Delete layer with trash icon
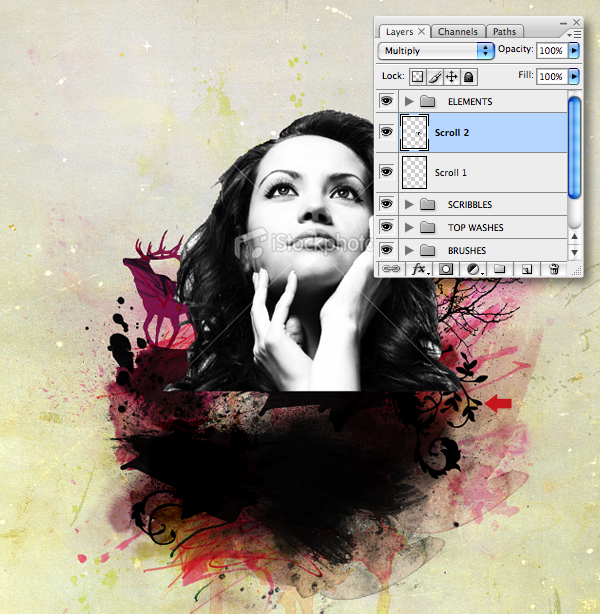This screenshot has height=614, width=600. (x=554, y=269)
